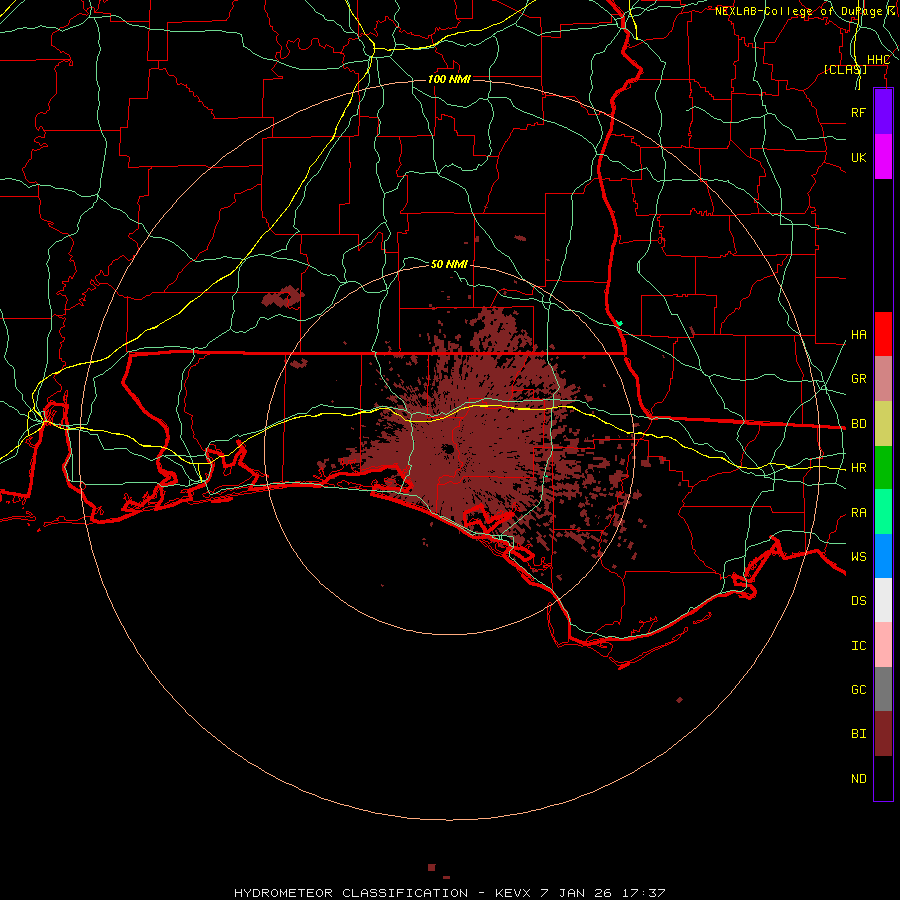
Task: Click the IC legend label
Action: [x=858, y=646]
